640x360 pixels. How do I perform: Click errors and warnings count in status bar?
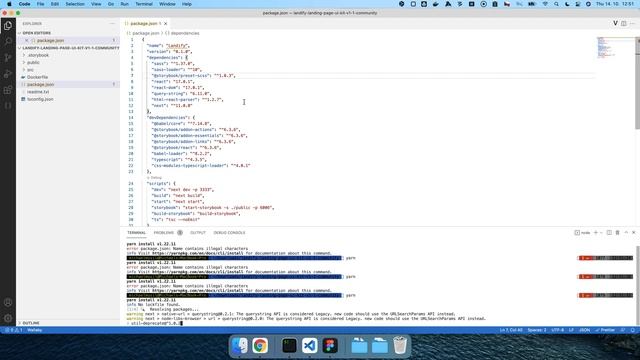(x=13, y=330)
